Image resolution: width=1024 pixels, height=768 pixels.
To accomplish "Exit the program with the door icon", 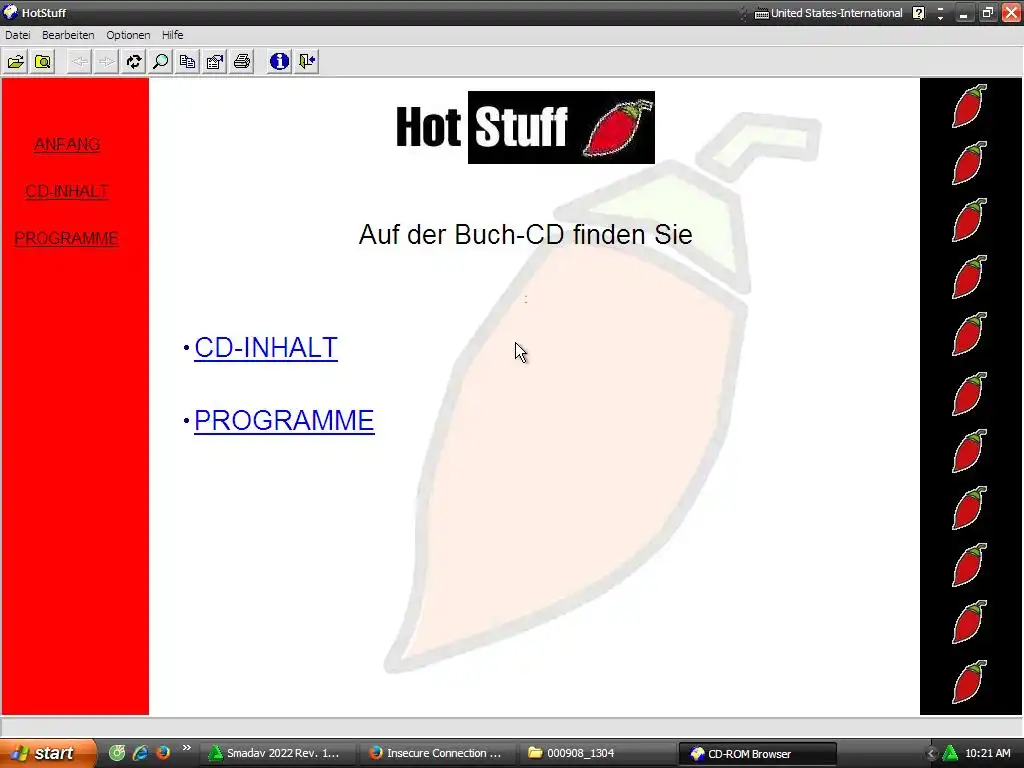I will click(x=306, y=61).
